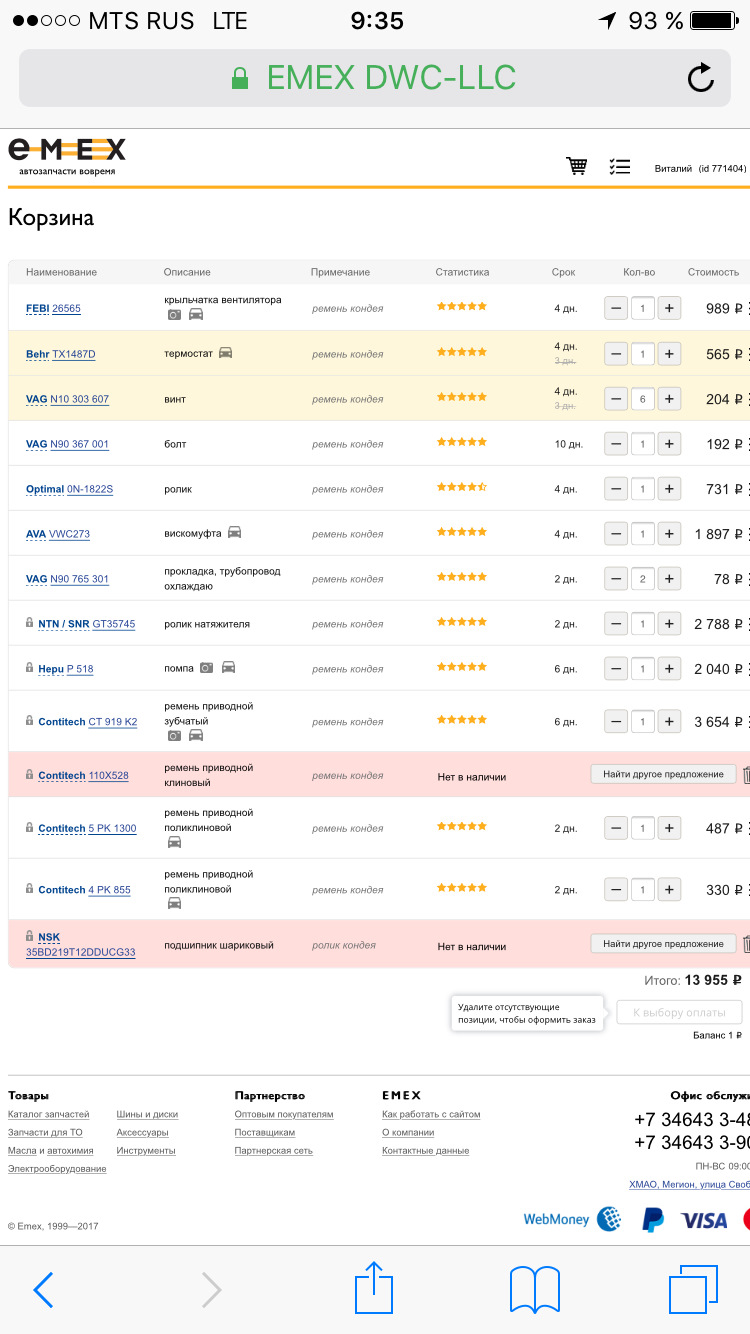Click quantity field for AVA VWC273
The width and height of the screenshot is (750, 1334).
click(642, 534)
